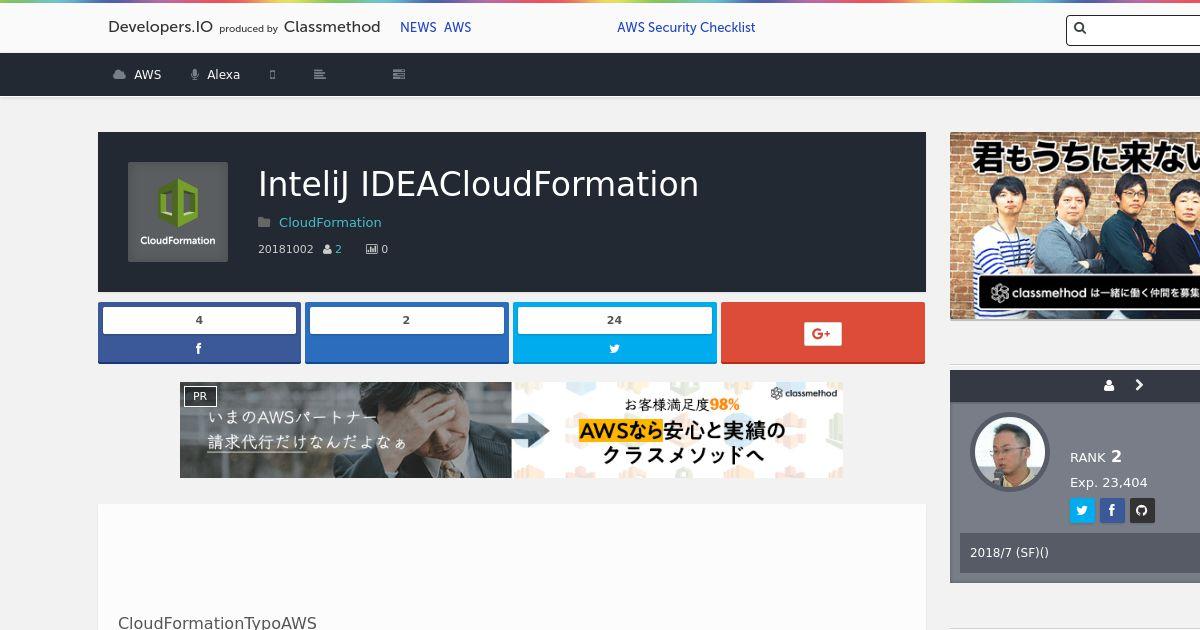Open the Developers.IO site logo
1200x630 pixels.
click(x=244, y=27)
